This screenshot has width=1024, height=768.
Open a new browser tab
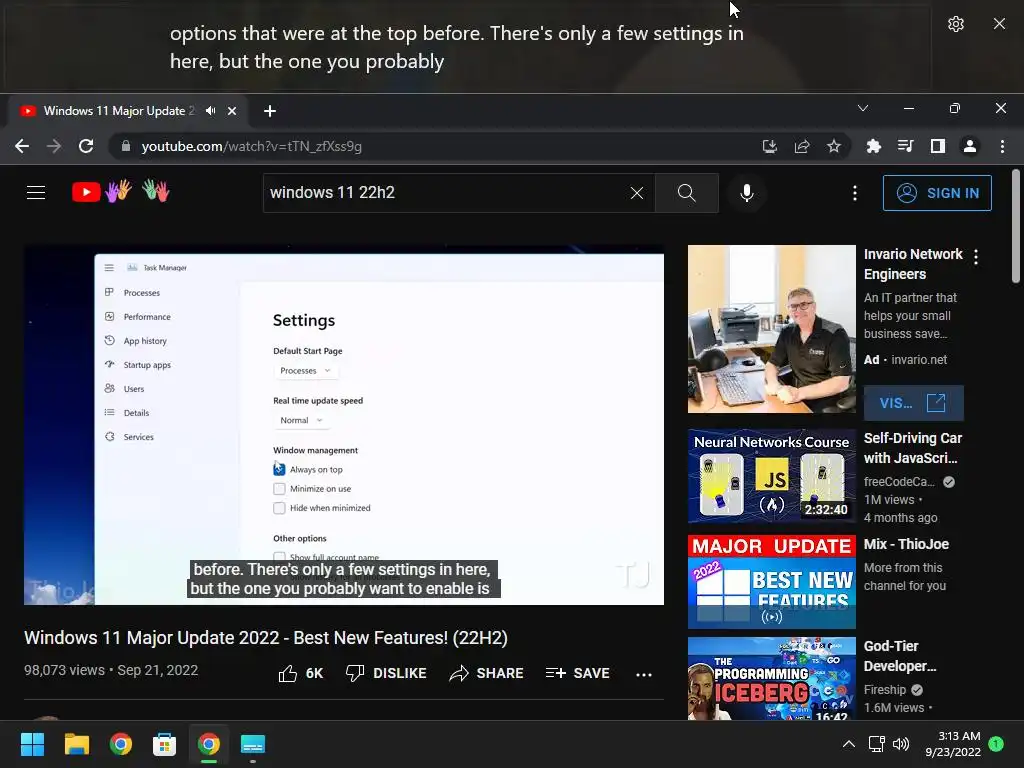pyautogui.click(x=270, y=111)
